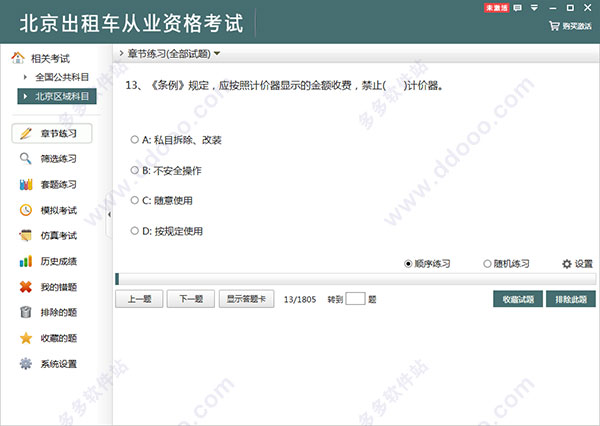Click the shopping cart purchase activation icon
The height and width of the screenshot is (426, 600).
[554, 26]
